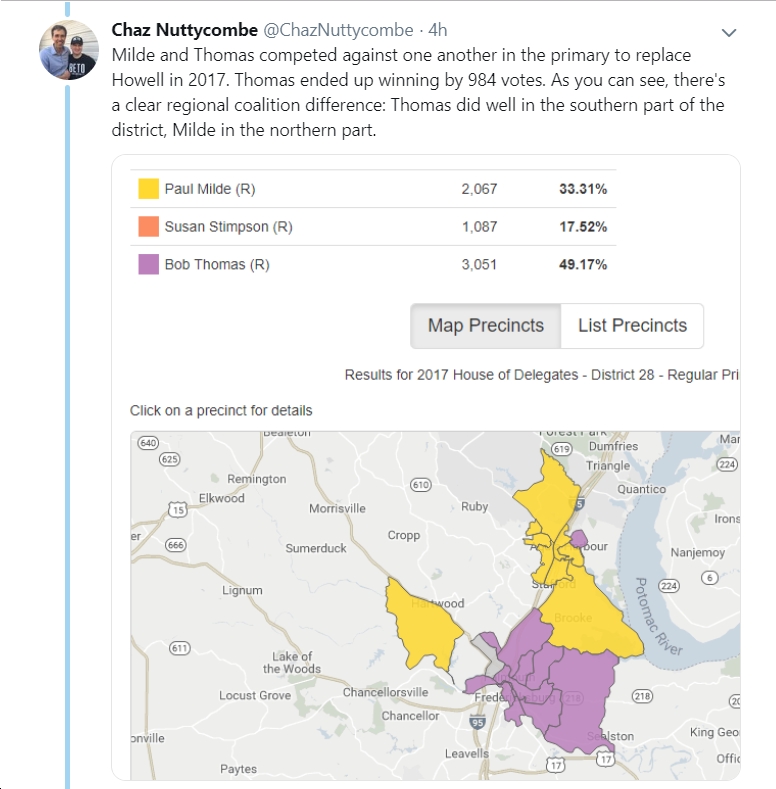
Task: Select the Paul Milde (R) results row
Action: tap(373, 189)
